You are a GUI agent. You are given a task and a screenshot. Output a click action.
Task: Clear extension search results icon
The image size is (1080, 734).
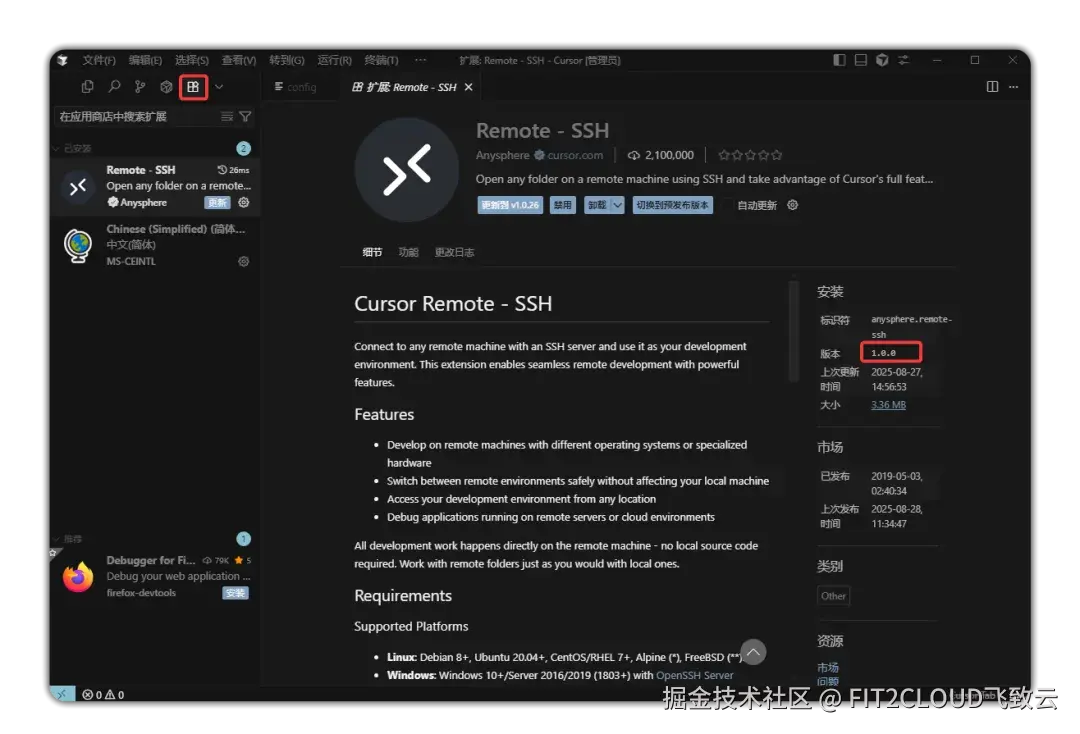point(227,116)
